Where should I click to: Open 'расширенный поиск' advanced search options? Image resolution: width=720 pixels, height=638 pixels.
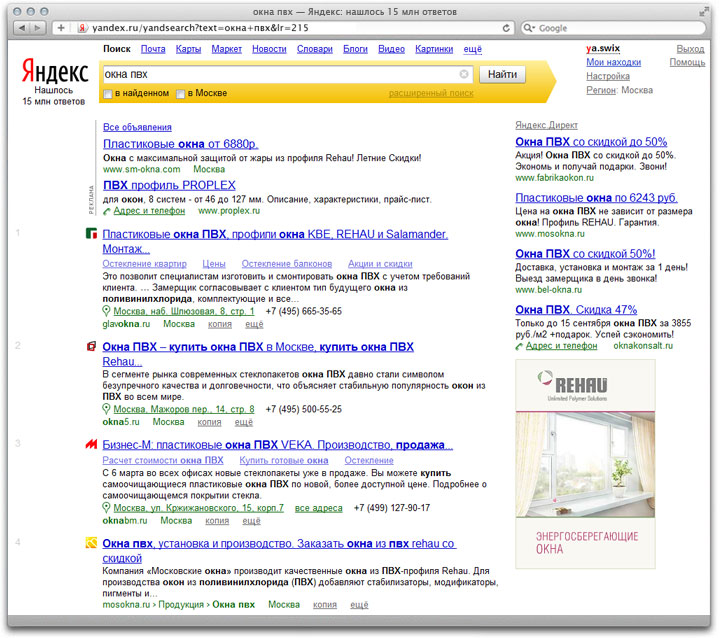431,93
